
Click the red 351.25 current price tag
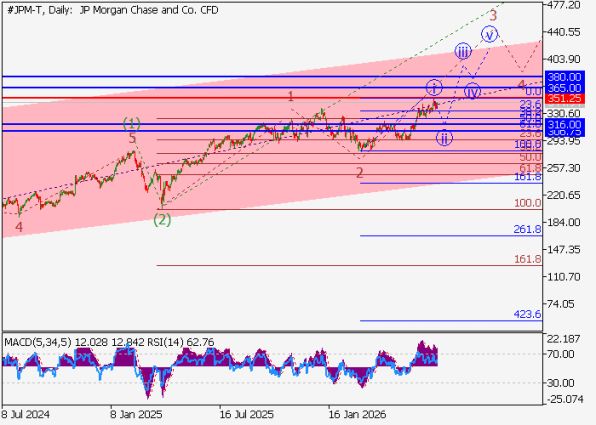click(564, 99)
